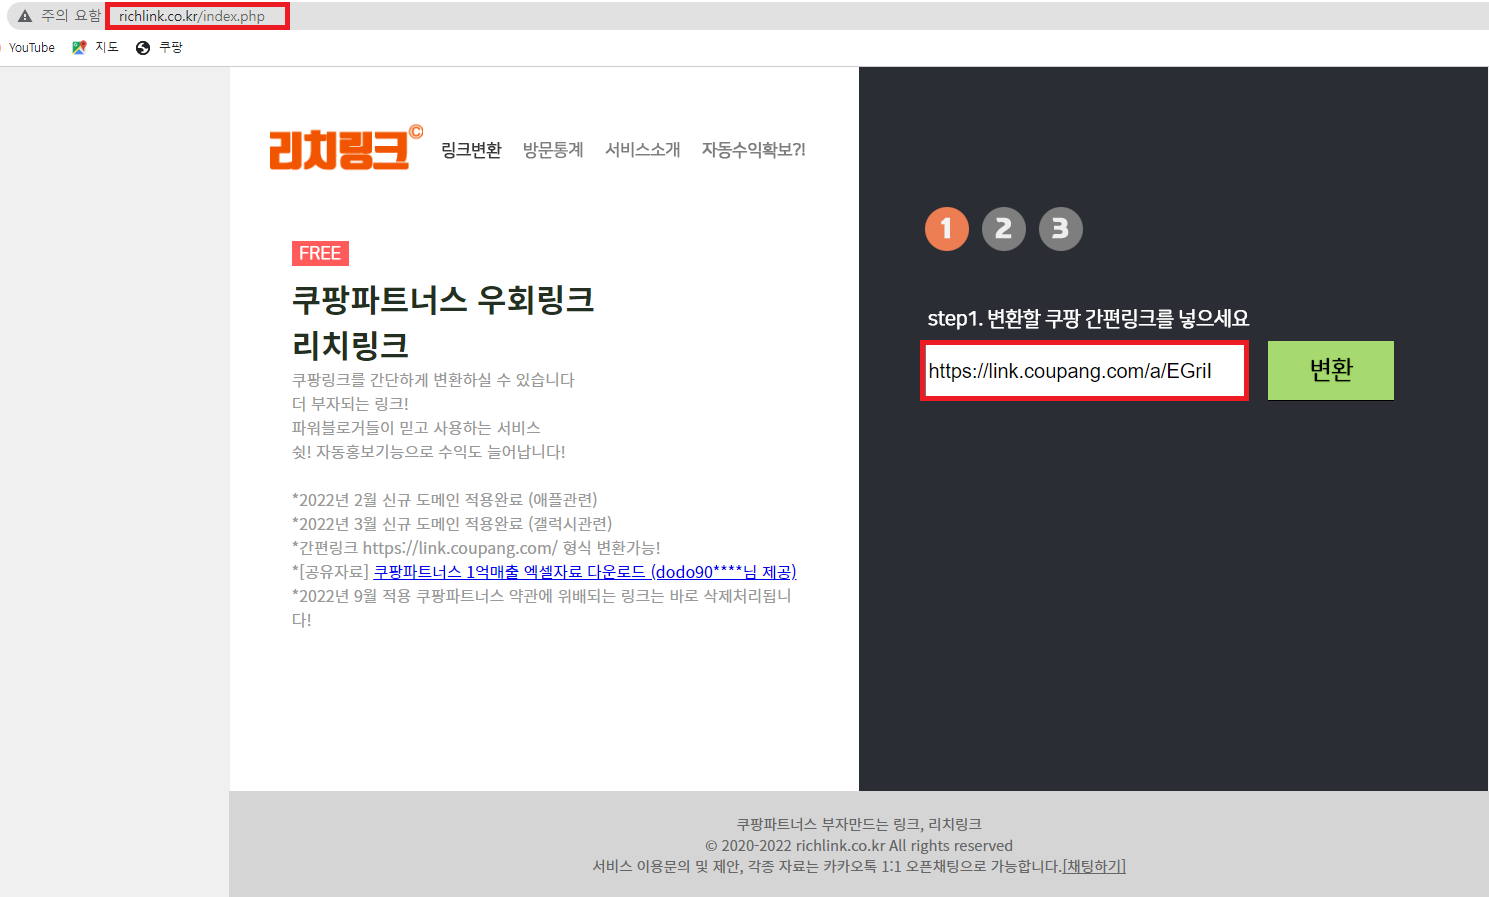Image resolution: width=1489 pixels, height=897 pixels.
Task: Click the 2022년 2월 신규 도메인 notice line
Action: click(445, 500)
